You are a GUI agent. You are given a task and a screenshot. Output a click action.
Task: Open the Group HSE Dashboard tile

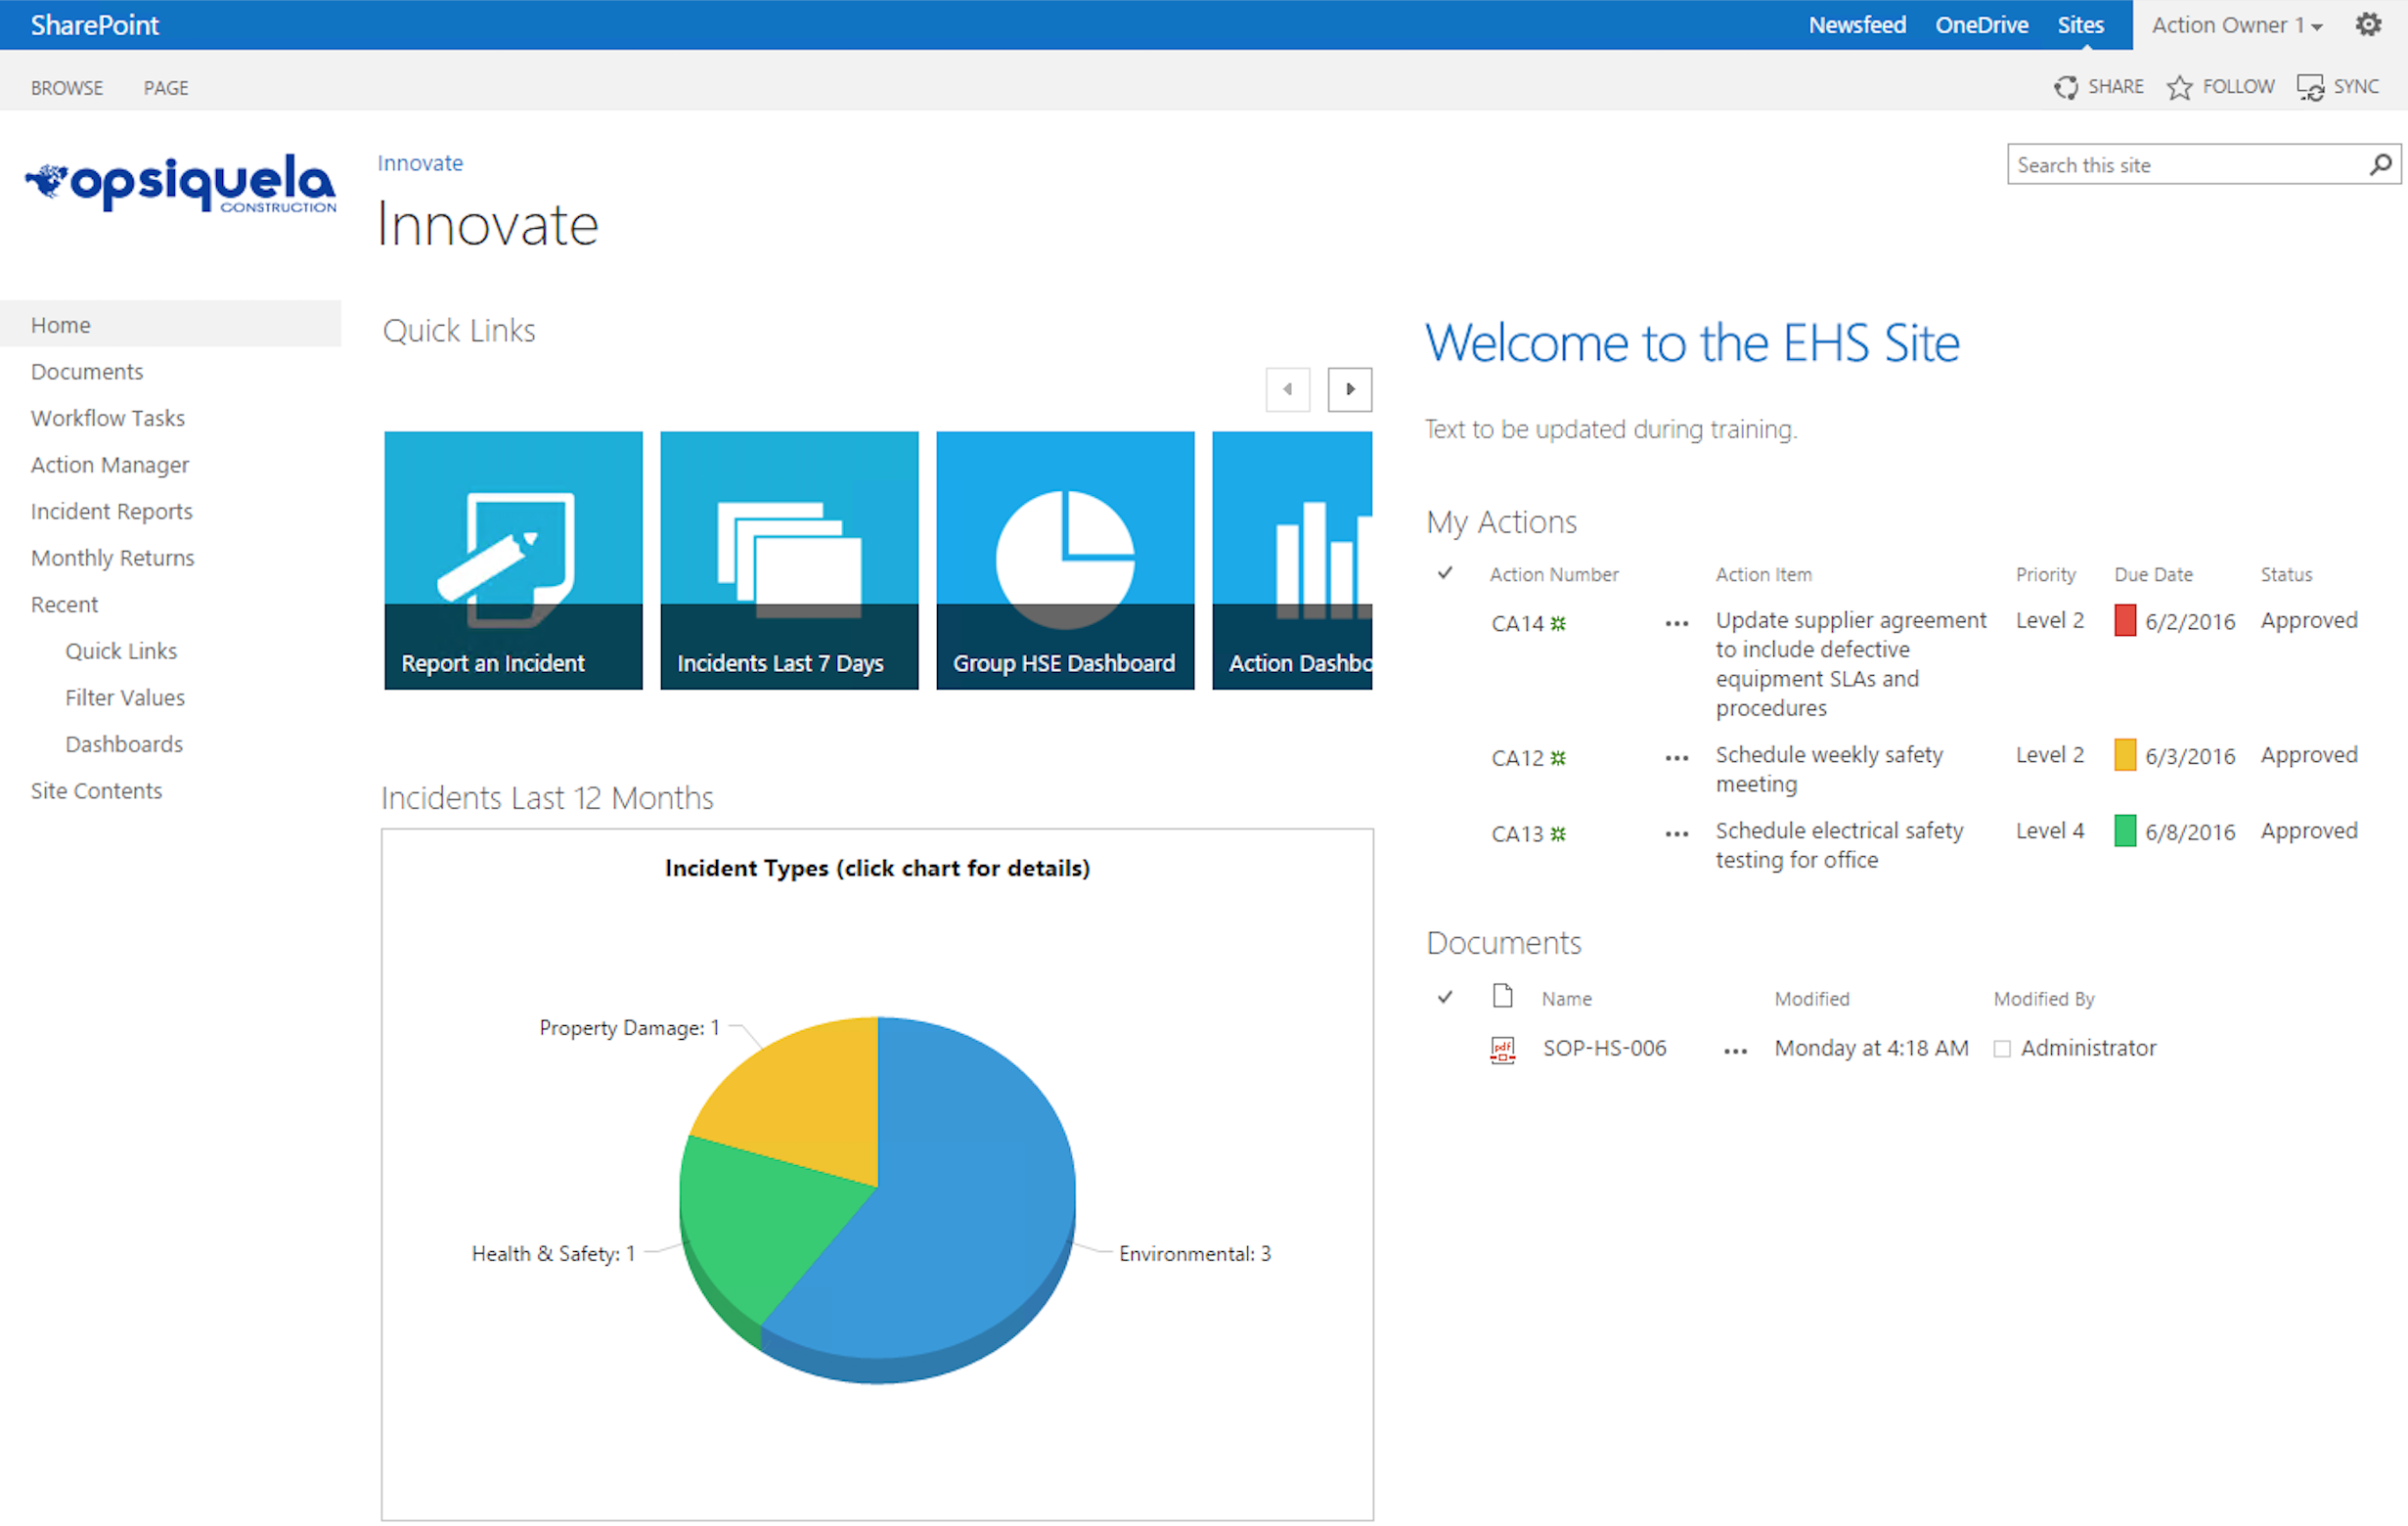tap(1064, 560)
